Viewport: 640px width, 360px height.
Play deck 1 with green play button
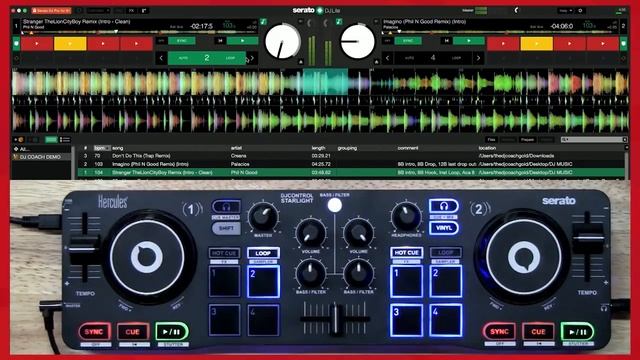coord(242,41)
